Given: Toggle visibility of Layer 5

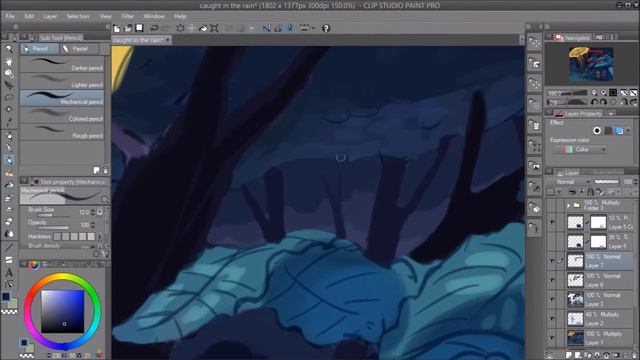Looking at the screenshot, I should (x=552, y=242).
